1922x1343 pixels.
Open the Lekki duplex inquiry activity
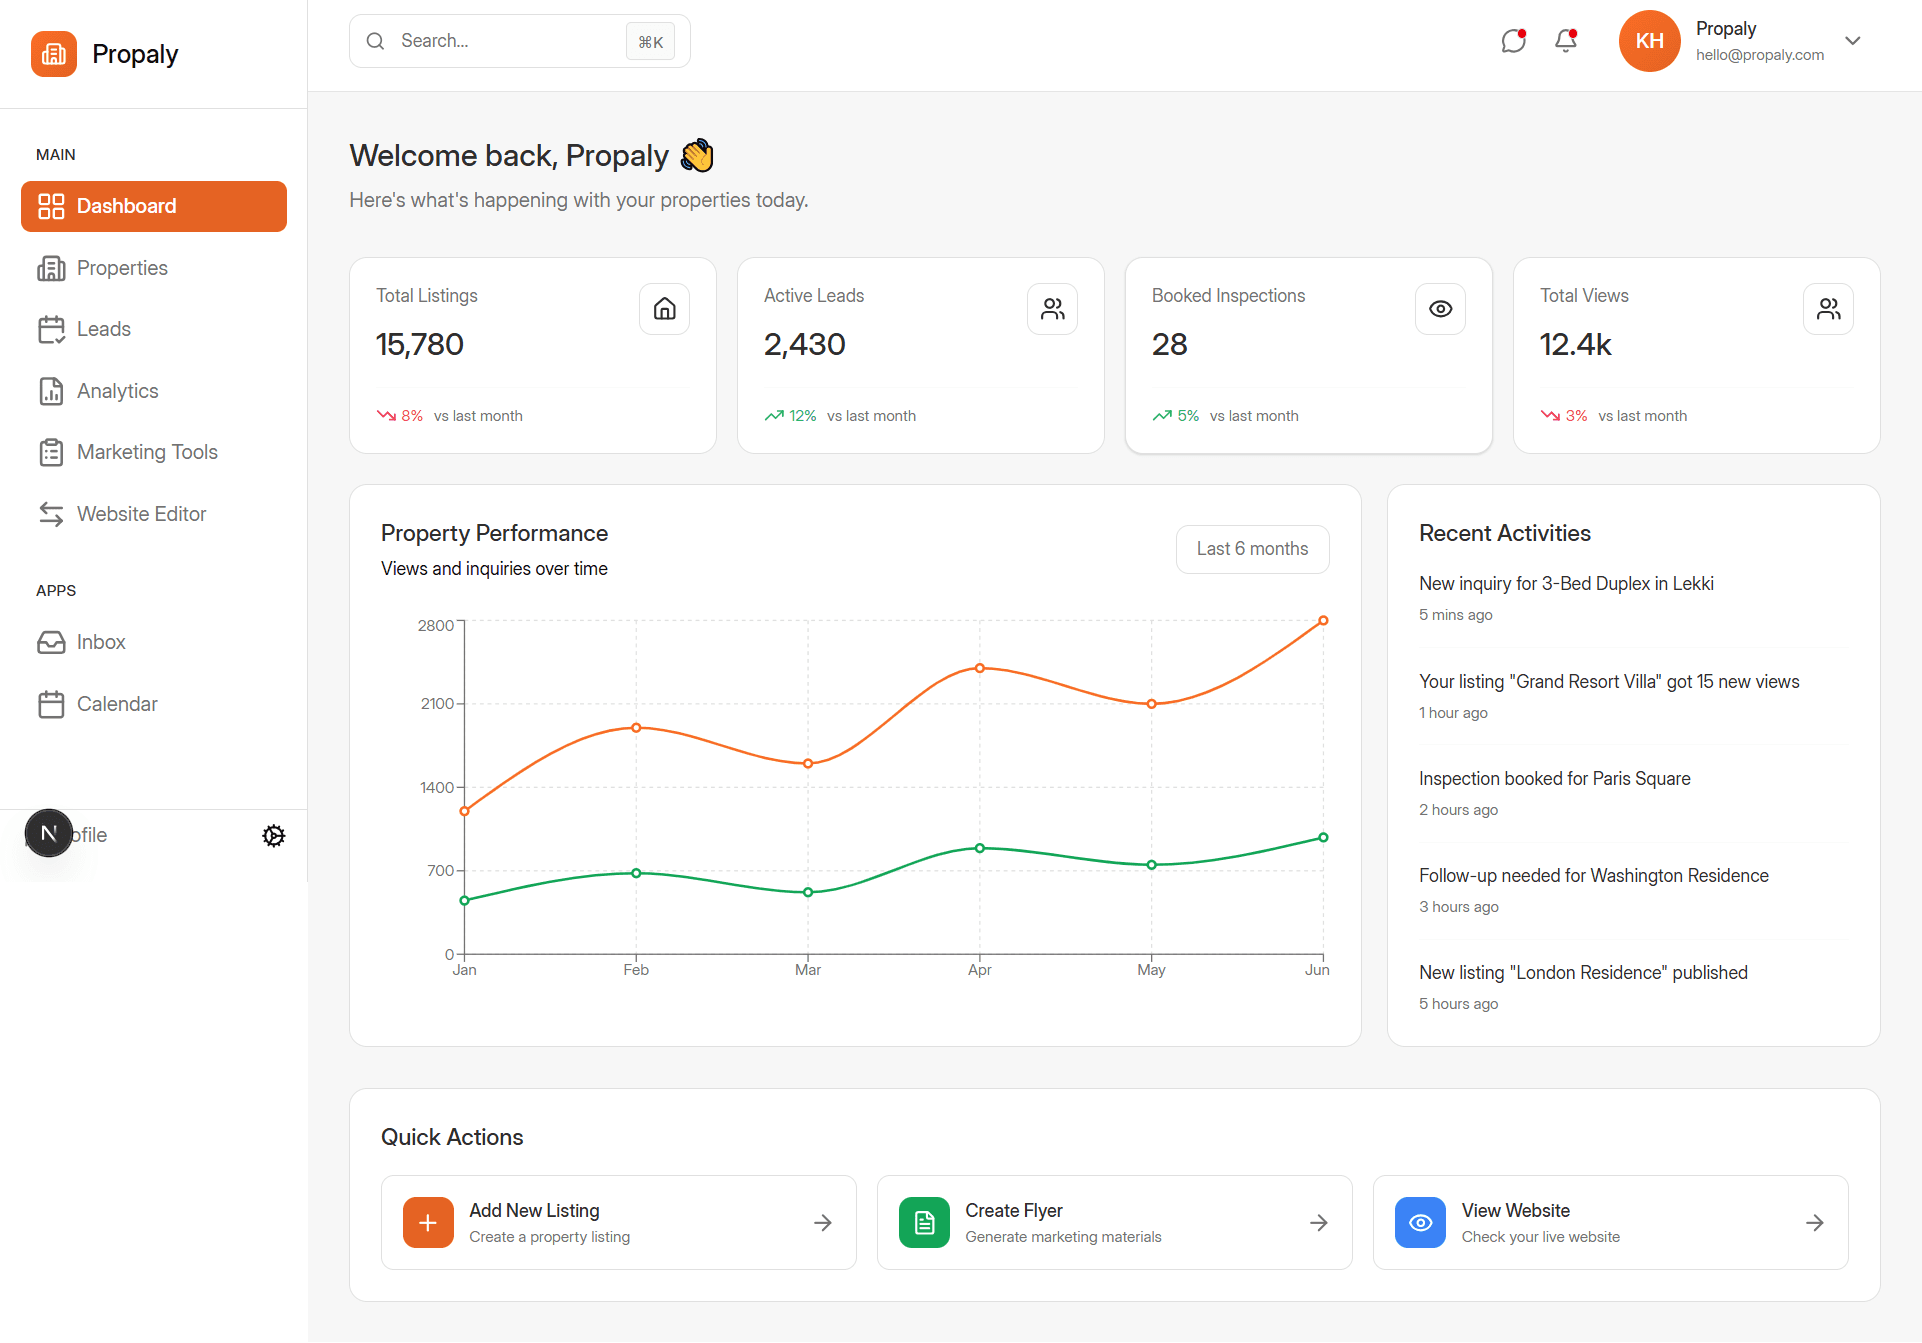(x=1566, y=584)
